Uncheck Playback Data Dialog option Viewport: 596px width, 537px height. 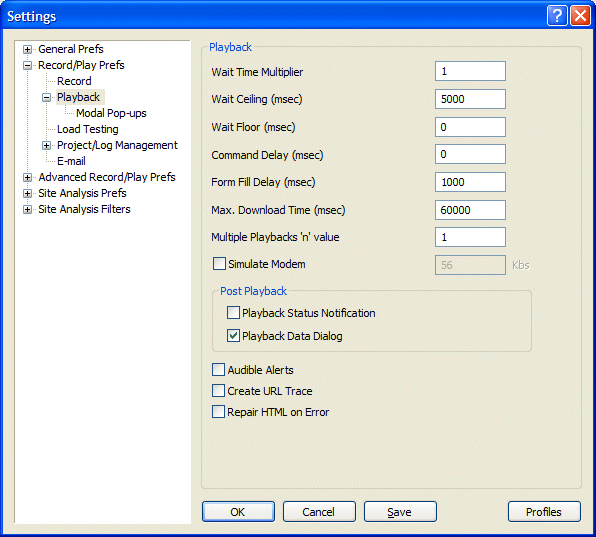point(233,336)
